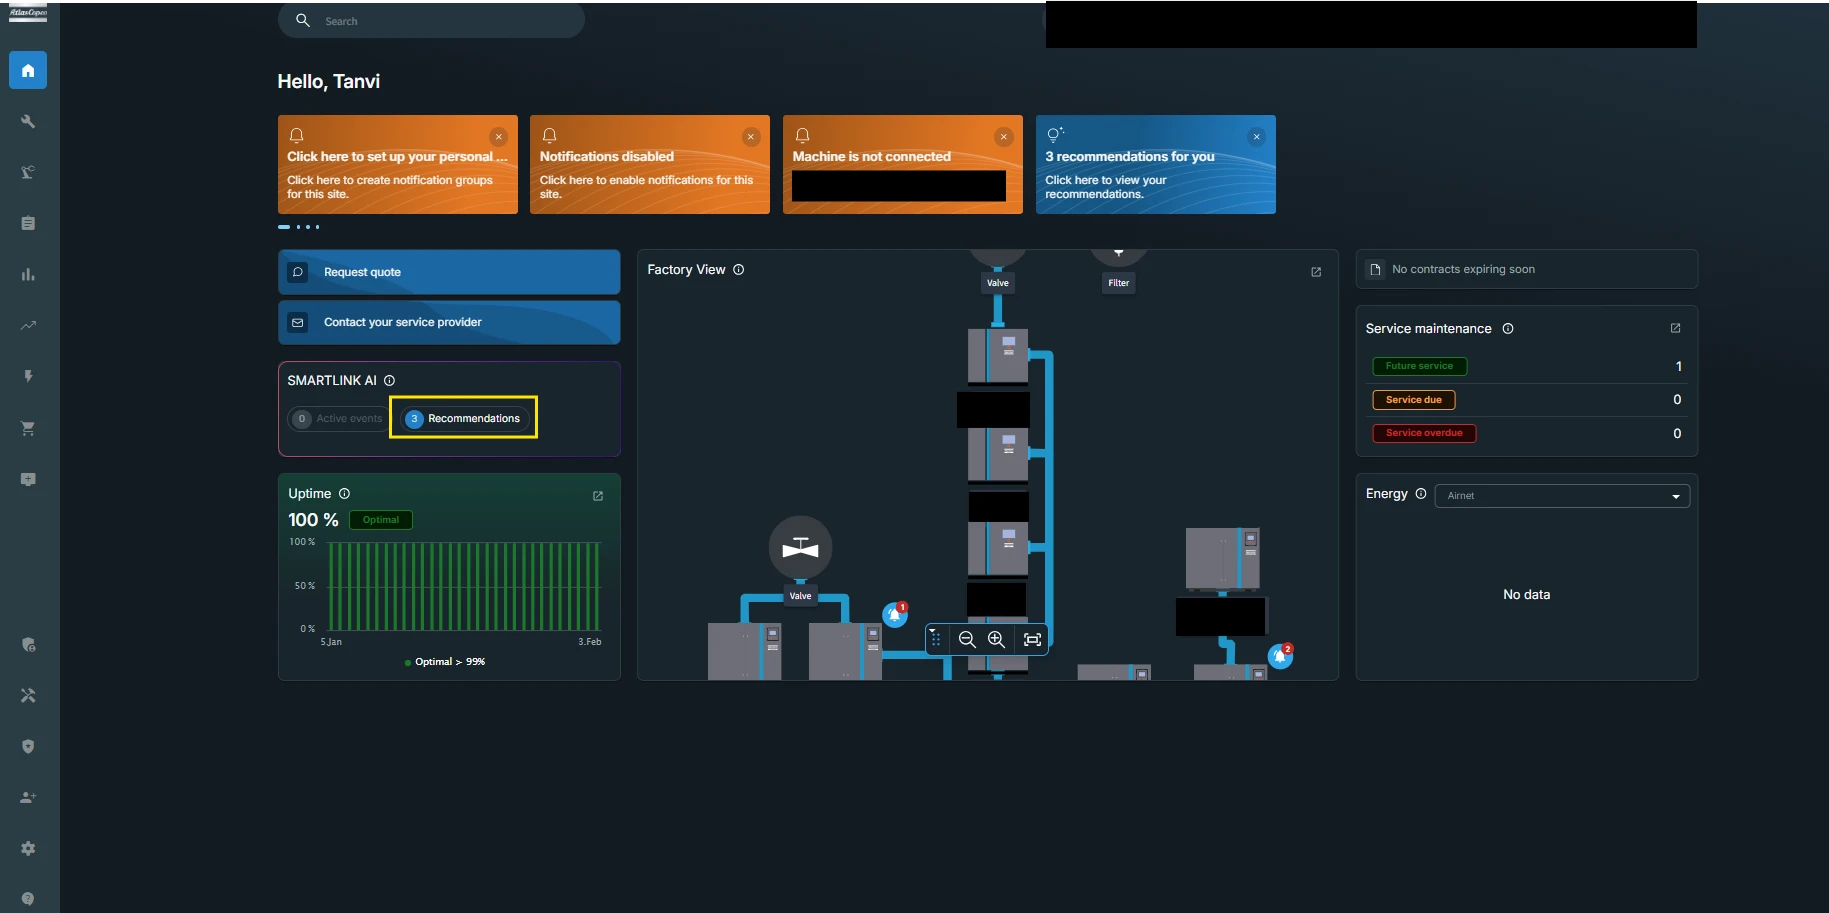
Task: Zoom out of the Factory View
Action: point(967,639)
